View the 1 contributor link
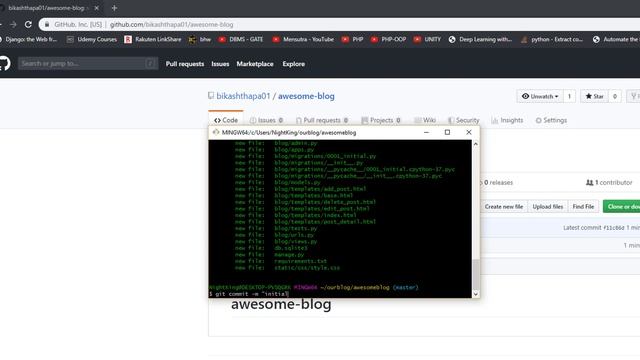640x360 pixels. tap(609, 182)
